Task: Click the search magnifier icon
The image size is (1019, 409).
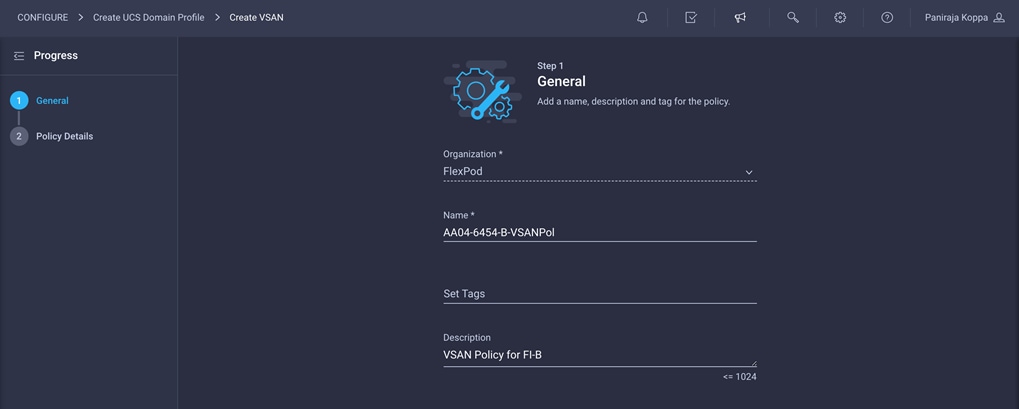Action: click(793, 18)
